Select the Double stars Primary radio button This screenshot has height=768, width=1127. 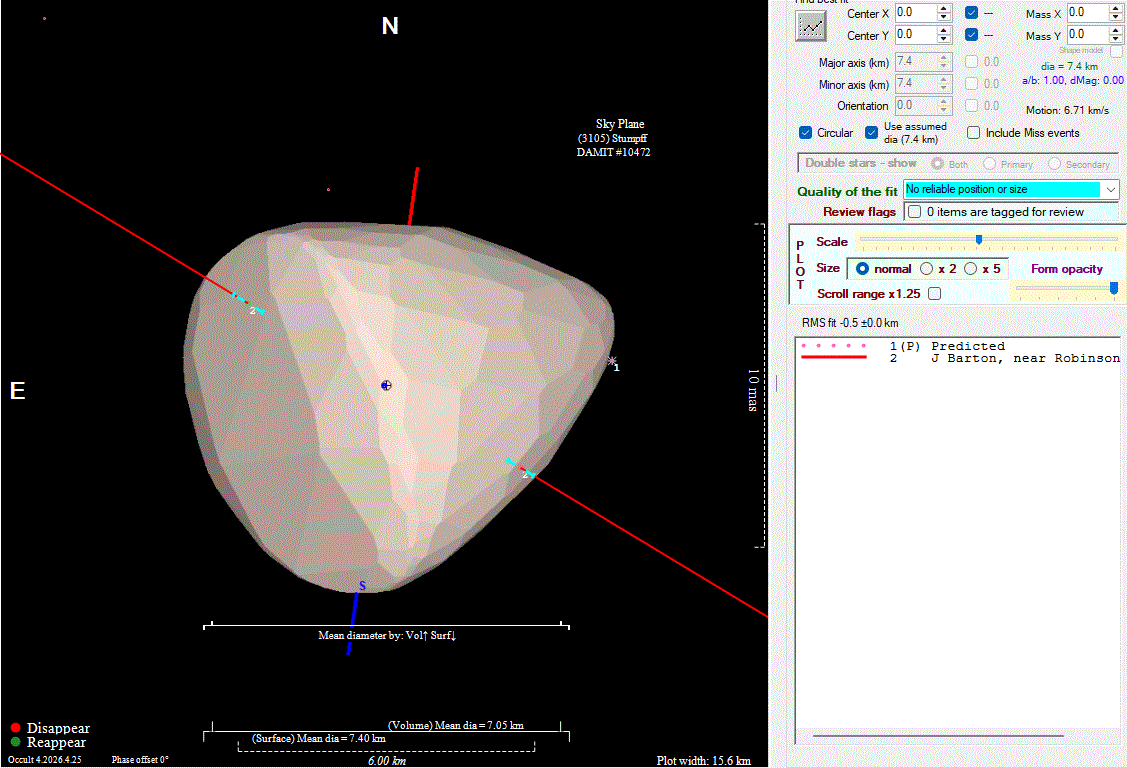(x=989, y=164)
